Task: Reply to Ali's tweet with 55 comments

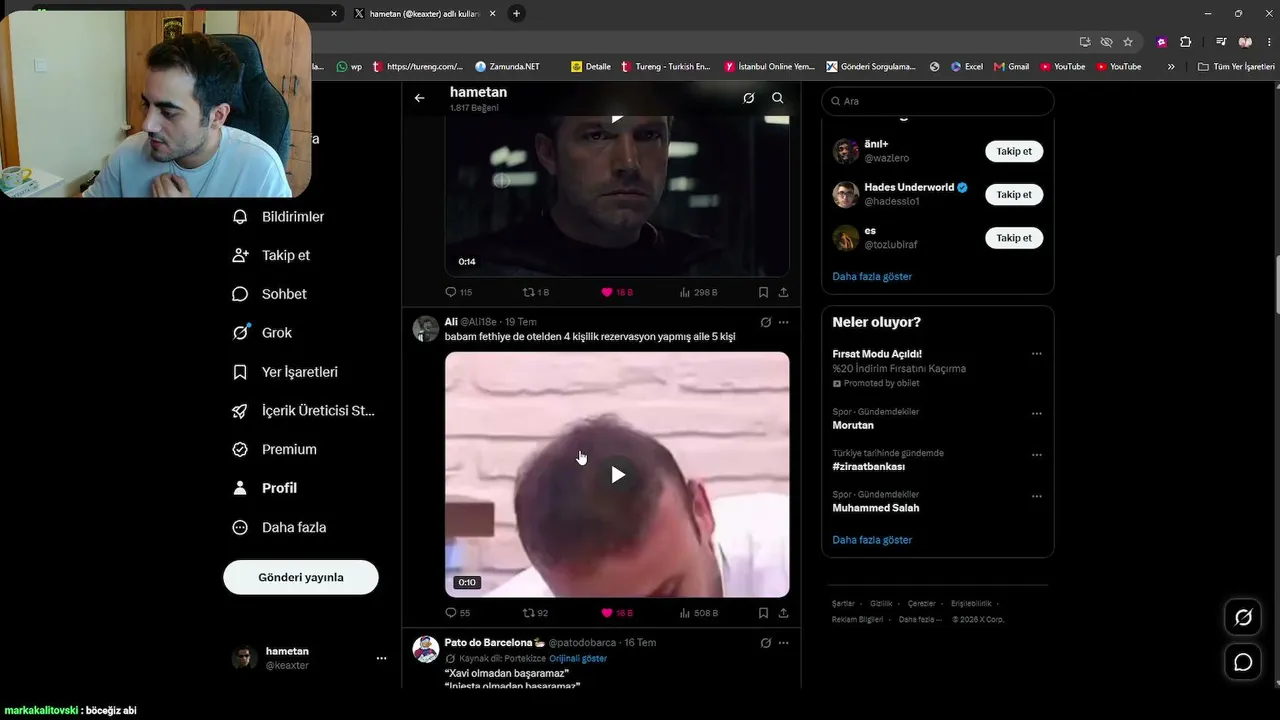Action: click(458, 613)
